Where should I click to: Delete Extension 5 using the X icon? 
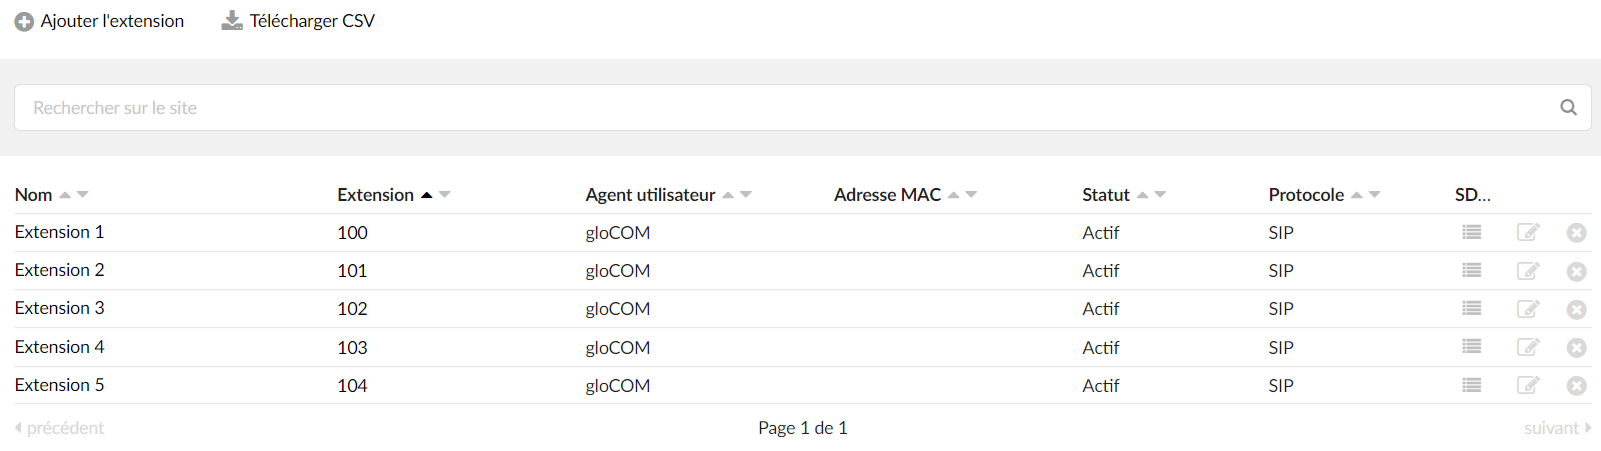click(1577, 386)
